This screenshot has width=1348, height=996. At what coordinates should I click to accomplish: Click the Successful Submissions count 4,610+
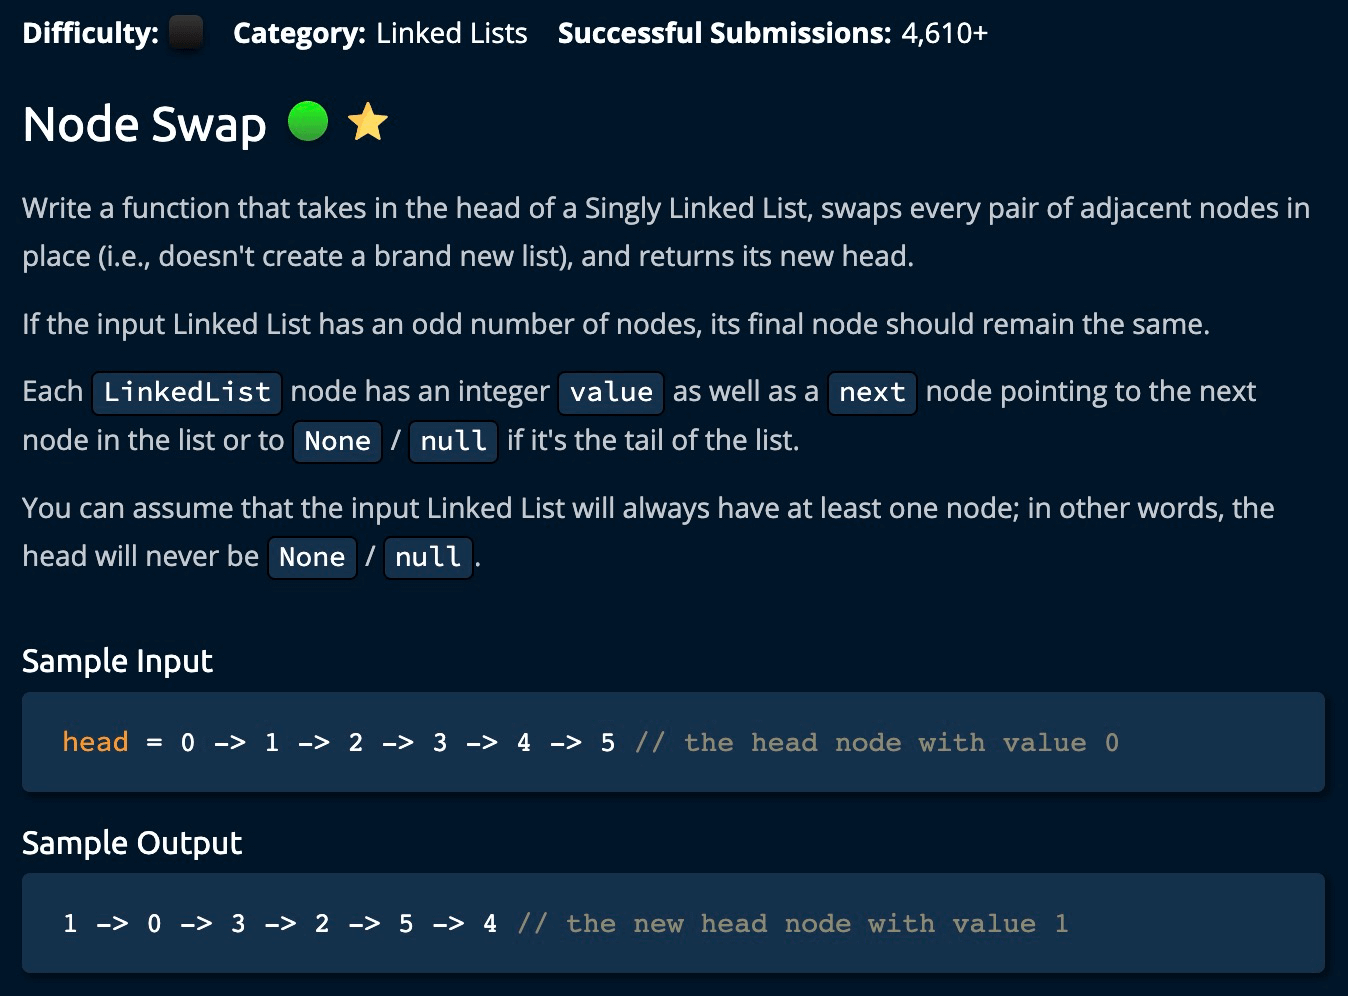click(x=944, y=33)
